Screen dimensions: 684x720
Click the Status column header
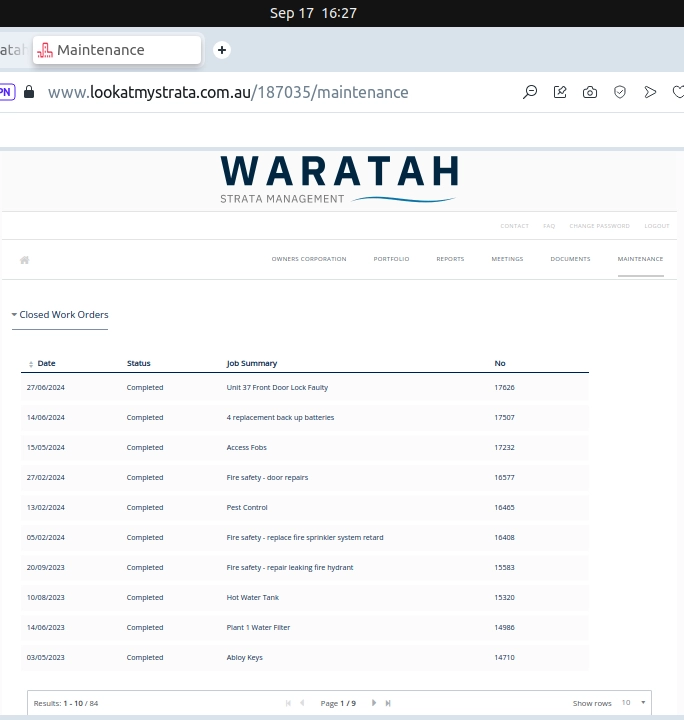click(139, 363)
